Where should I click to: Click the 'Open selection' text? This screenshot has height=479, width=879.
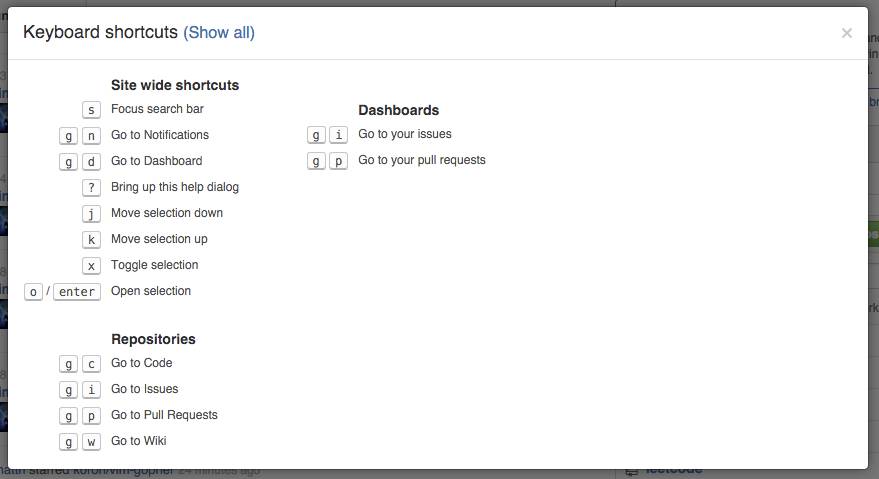(x=151, y=291)
